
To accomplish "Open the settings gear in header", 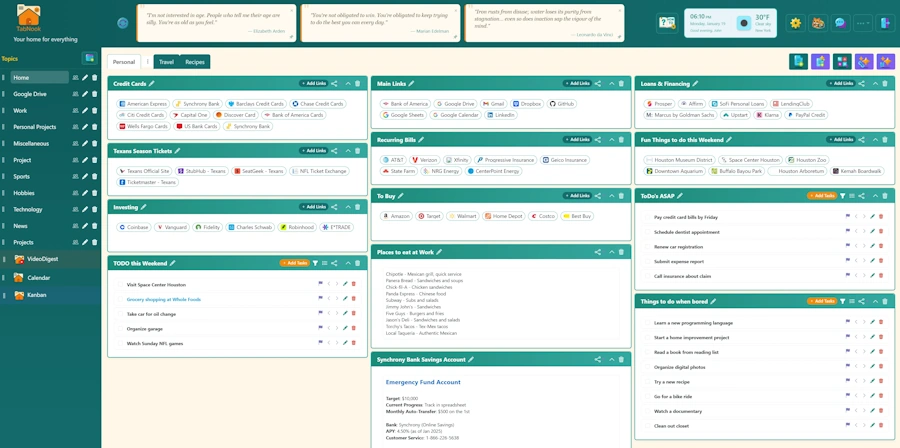I will [795, 23].
